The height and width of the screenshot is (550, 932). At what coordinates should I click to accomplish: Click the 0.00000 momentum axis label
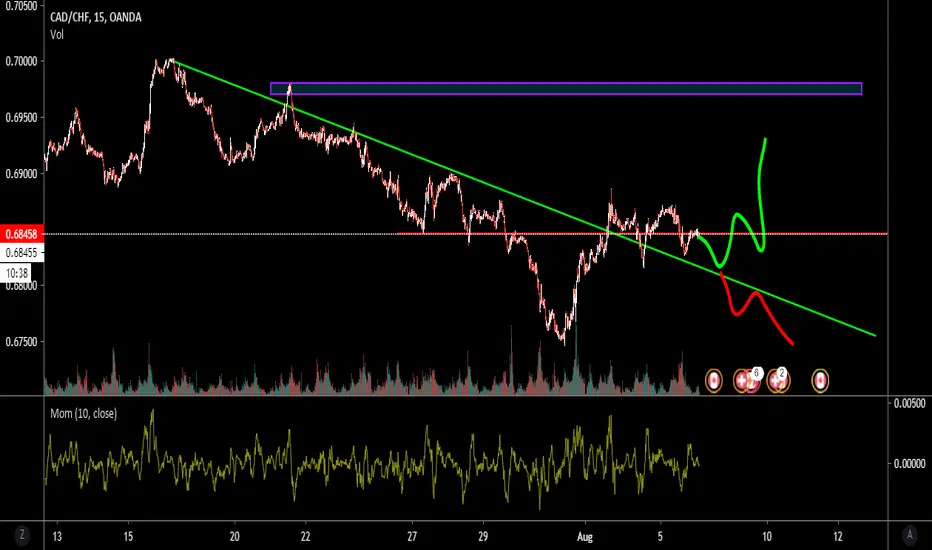(x=909, y=463)
